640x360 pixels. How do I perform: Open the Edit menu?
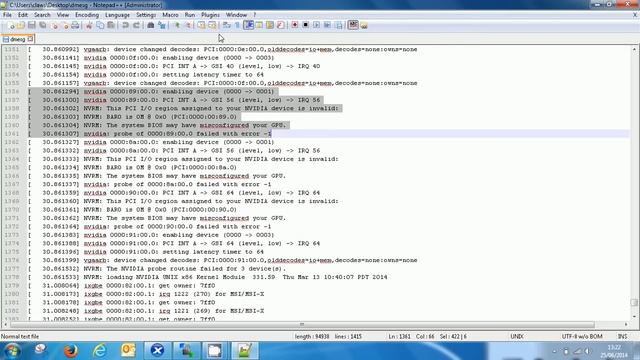[23, 15]
